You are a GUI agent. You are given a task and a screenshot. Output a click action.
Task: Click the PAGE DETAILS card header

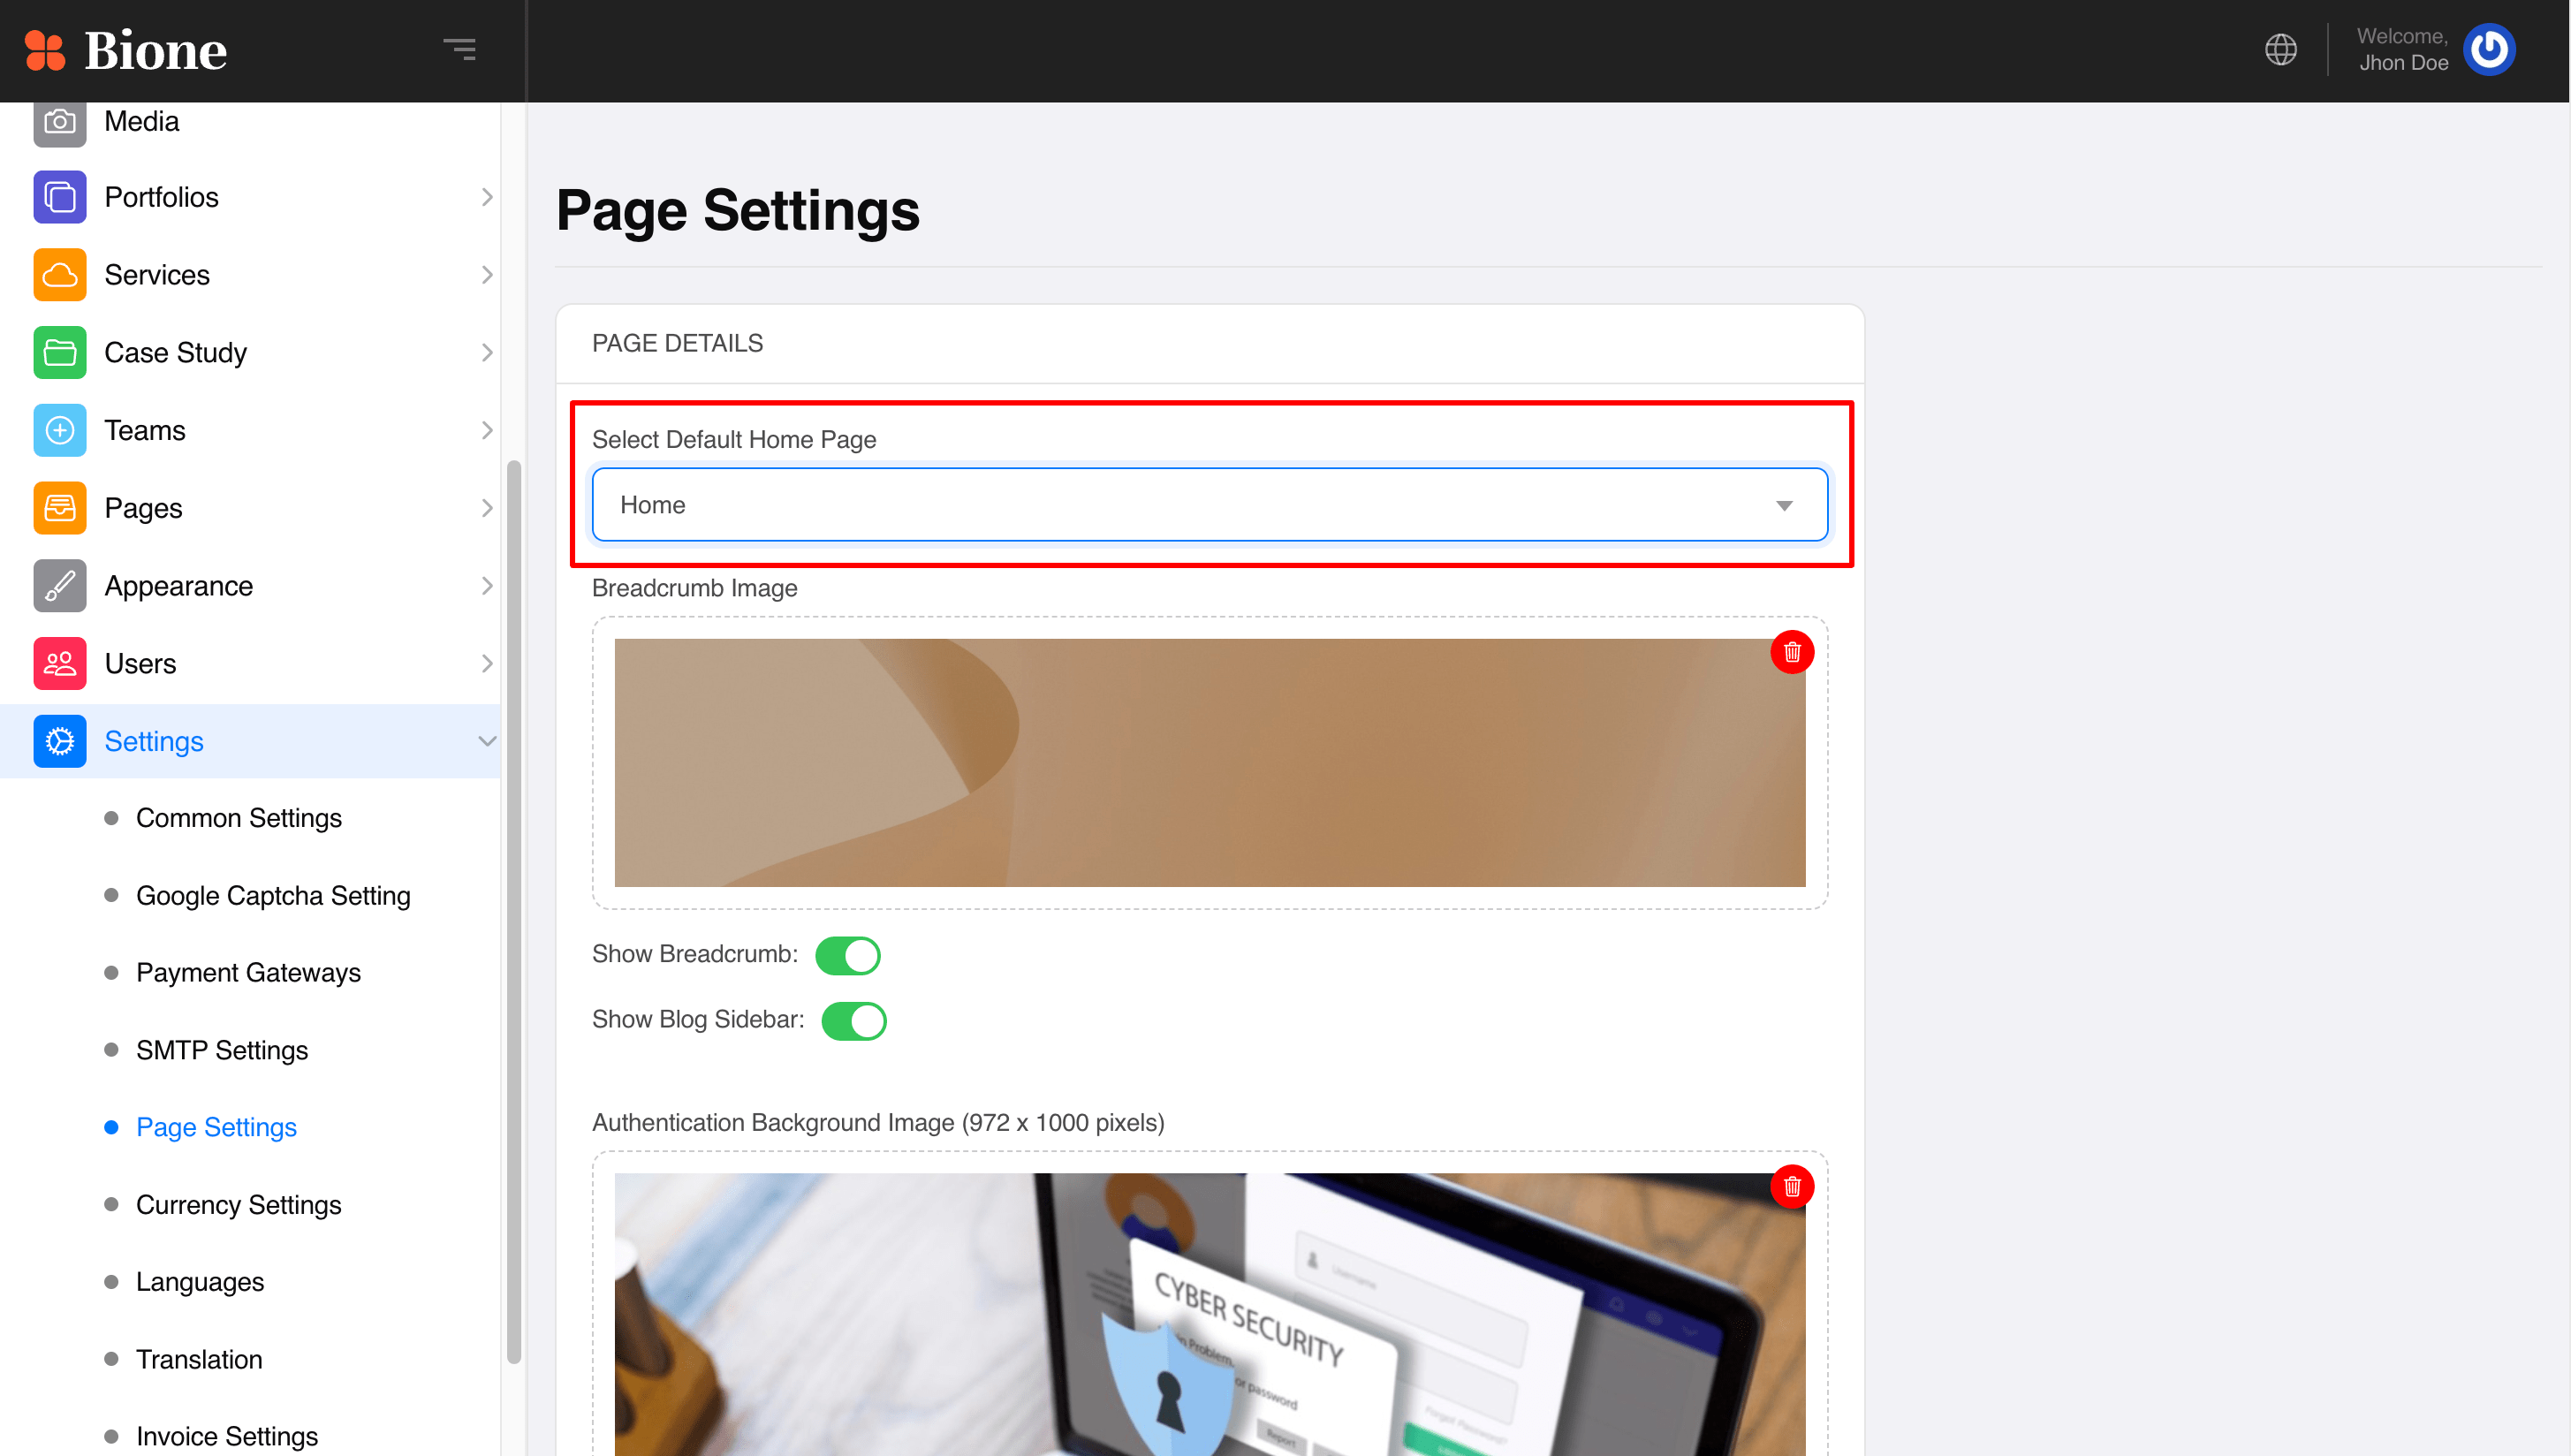tap(1210, 344)
